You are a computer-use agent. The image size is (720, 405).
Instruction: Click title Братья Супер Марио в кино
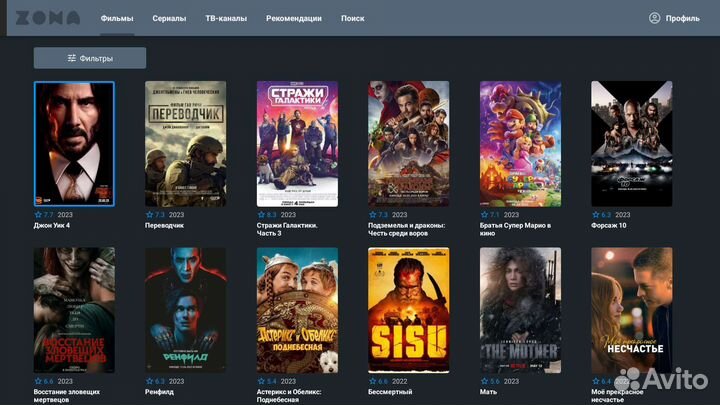click(515, 230)
